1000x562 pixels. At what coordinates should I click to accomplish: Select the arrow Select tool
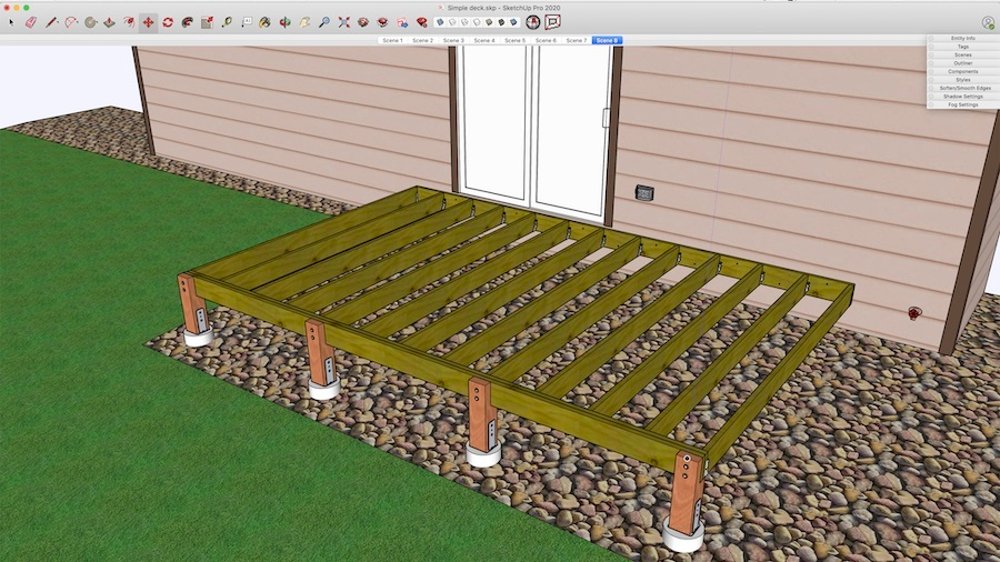pos(11,22)
